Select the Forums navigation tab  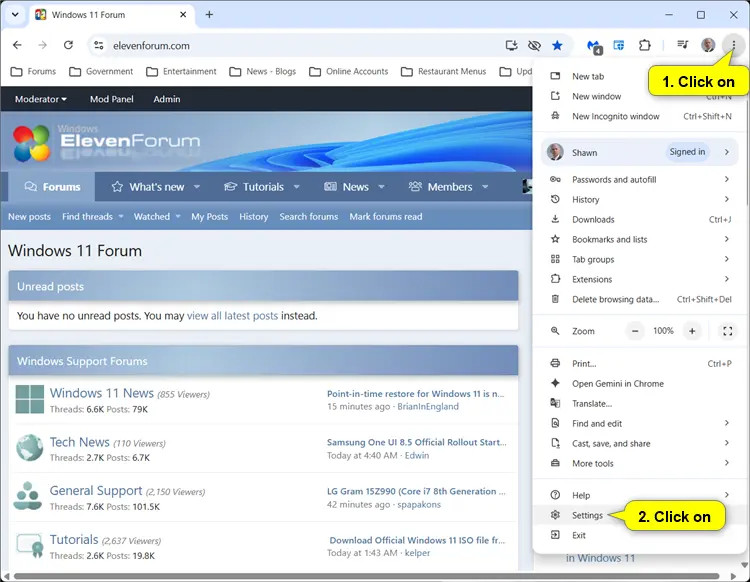[x=52, y=187]
